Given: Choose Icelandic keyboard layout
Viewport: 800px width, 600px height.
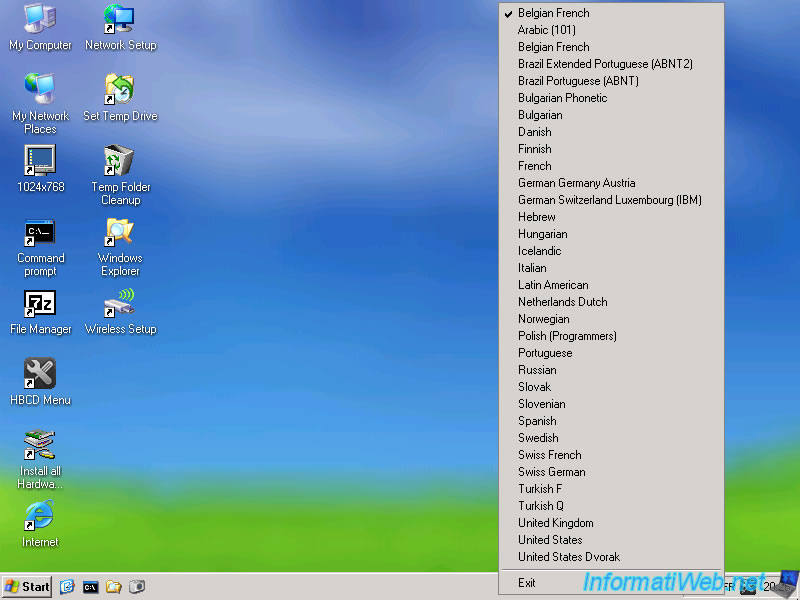Looking at the screenshot, I should pos(611,251).
